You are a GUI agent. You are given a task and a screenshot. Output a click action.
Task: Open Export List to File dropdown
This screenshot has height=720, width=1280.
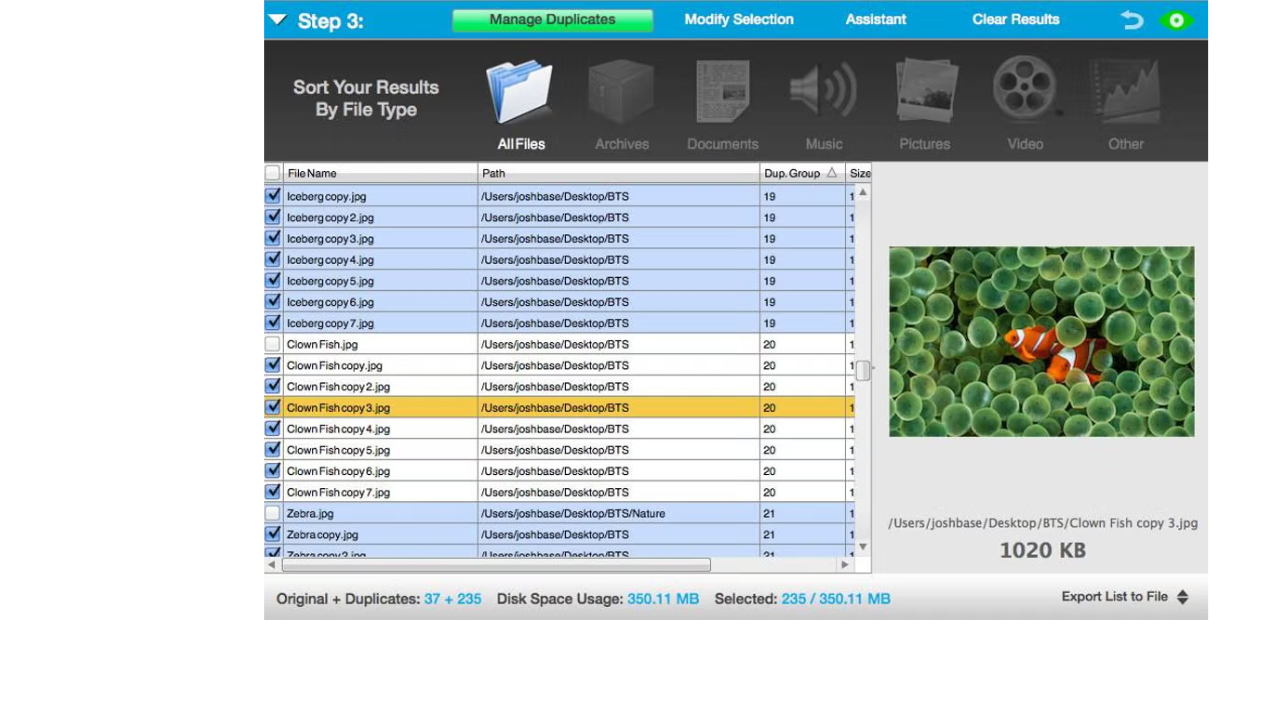point(1124,597)
